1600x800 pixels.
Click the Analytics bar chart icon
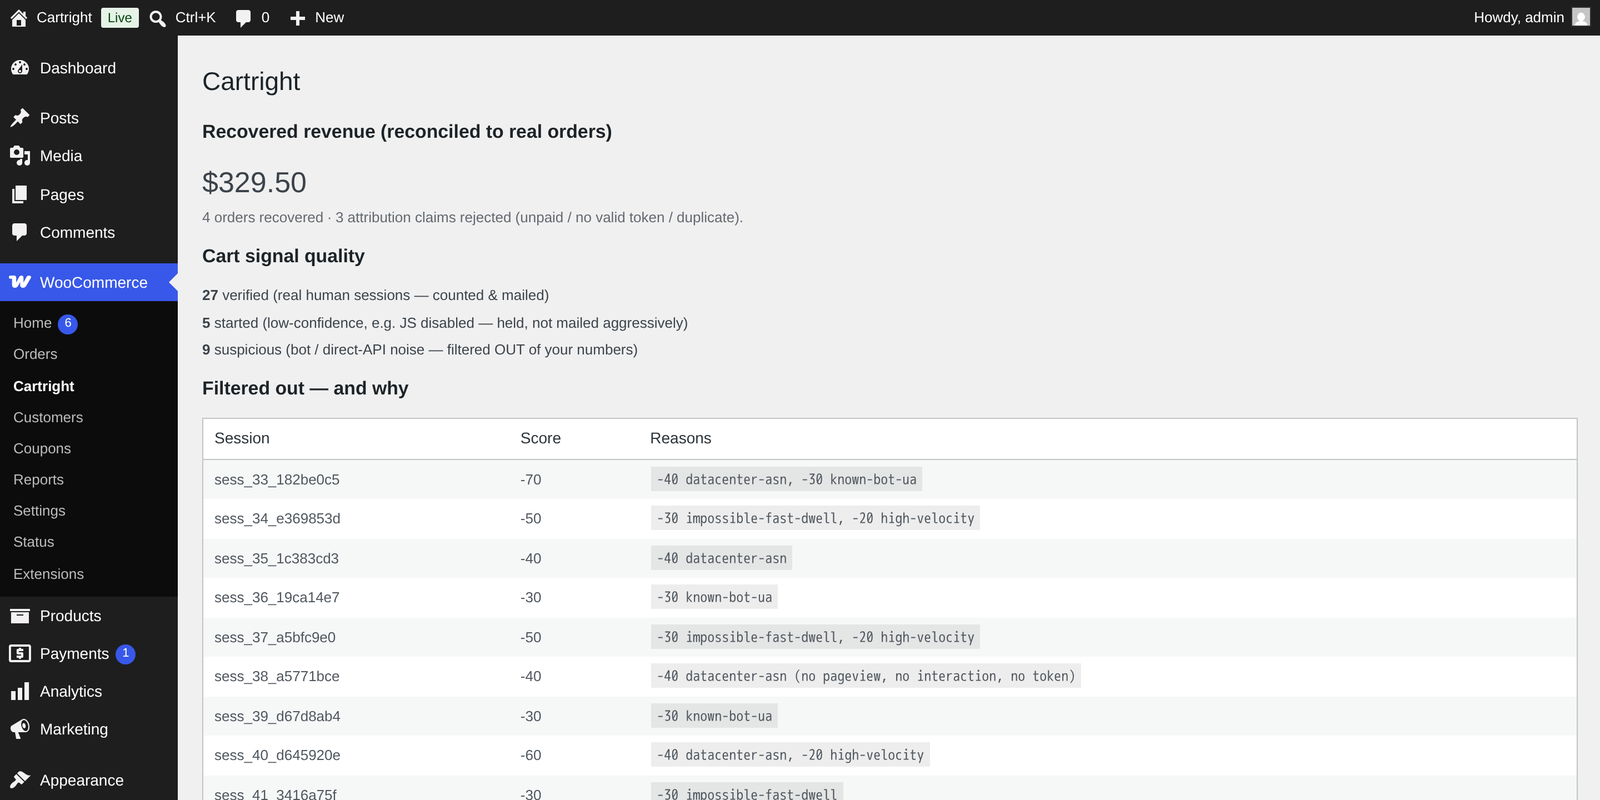point(20,691)
